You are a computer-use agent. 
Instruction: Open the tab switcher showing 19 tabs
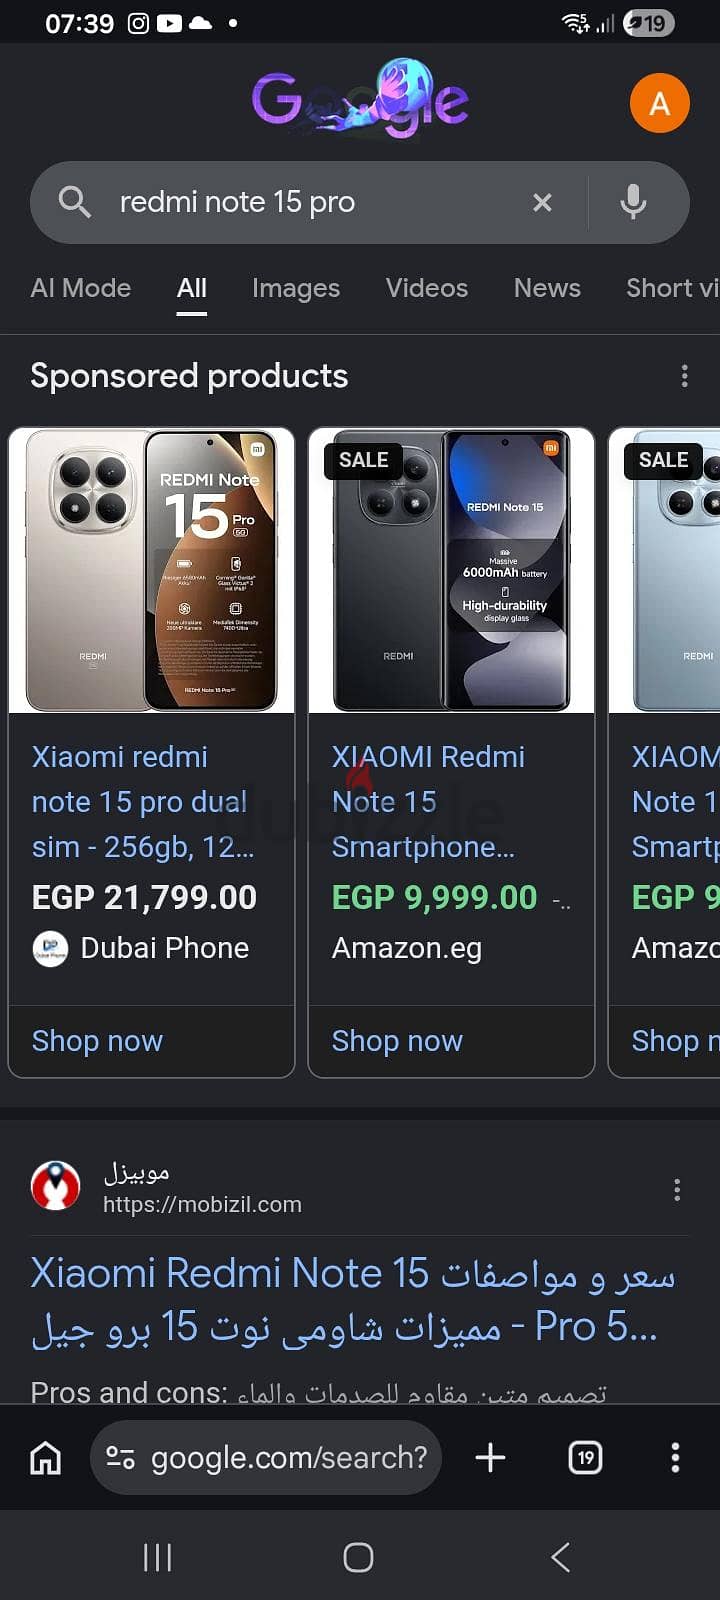[586, 1458]
